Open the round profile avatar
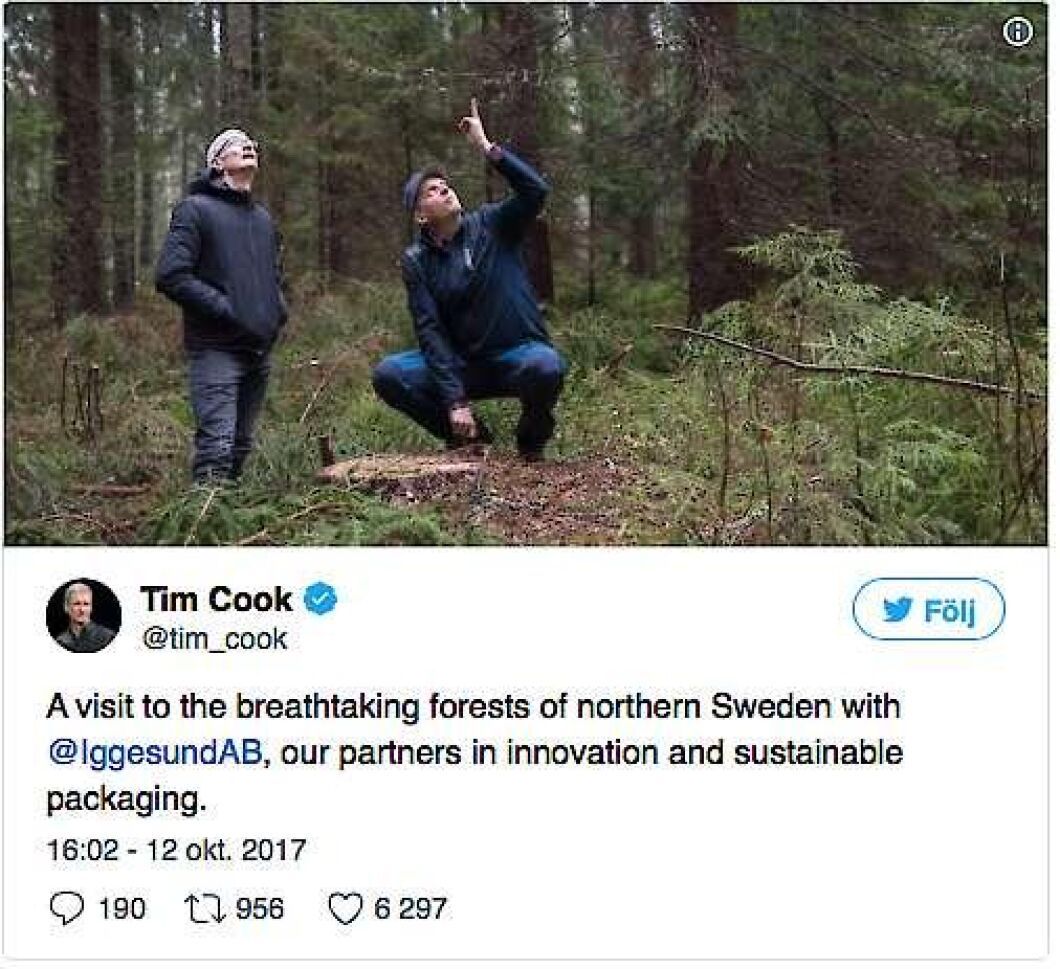 click(x=84, y=615)
